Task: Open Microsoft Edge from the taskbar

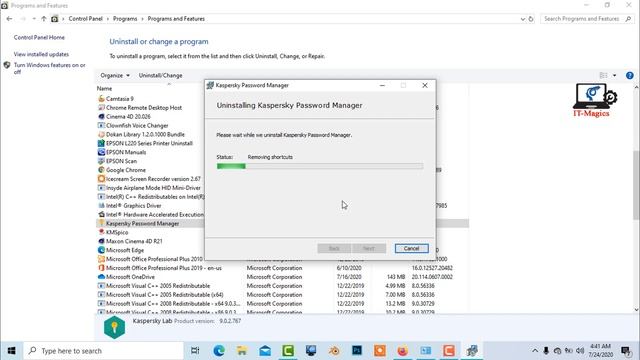Action: (x=219, y=351)
